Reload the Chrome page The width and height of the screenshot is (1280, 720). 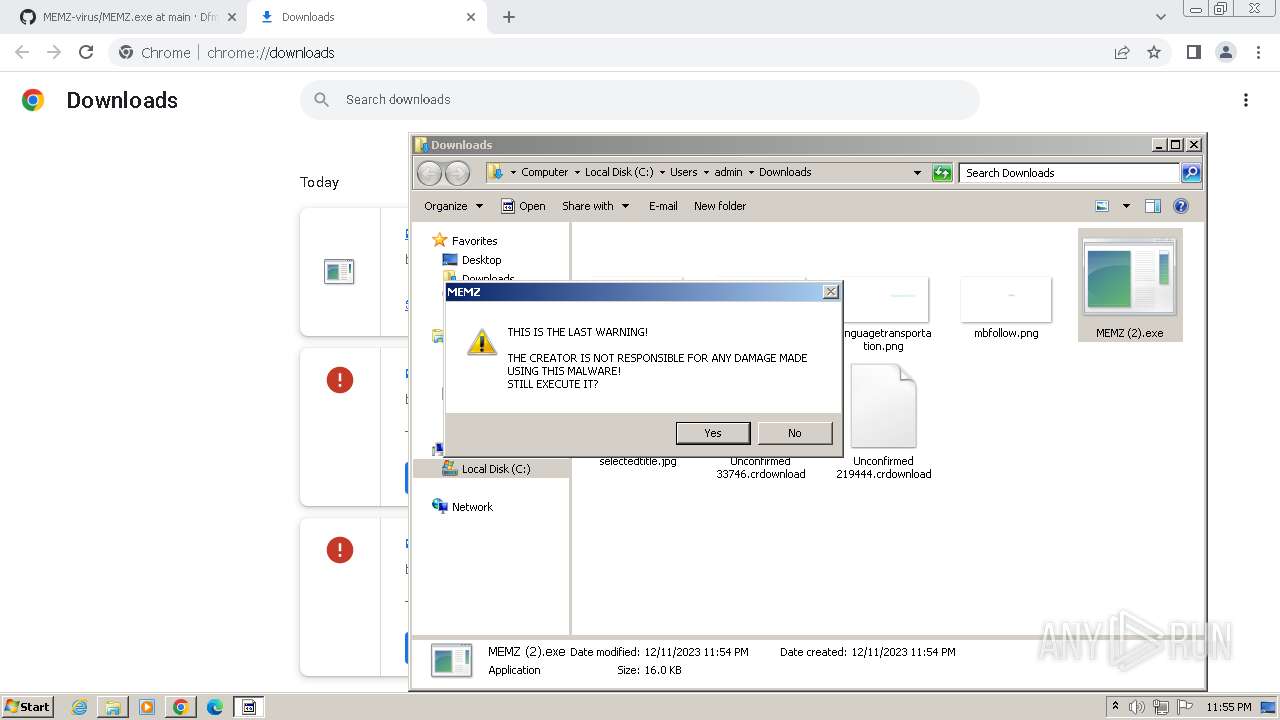pyautogui.click(x=86, y=53)
